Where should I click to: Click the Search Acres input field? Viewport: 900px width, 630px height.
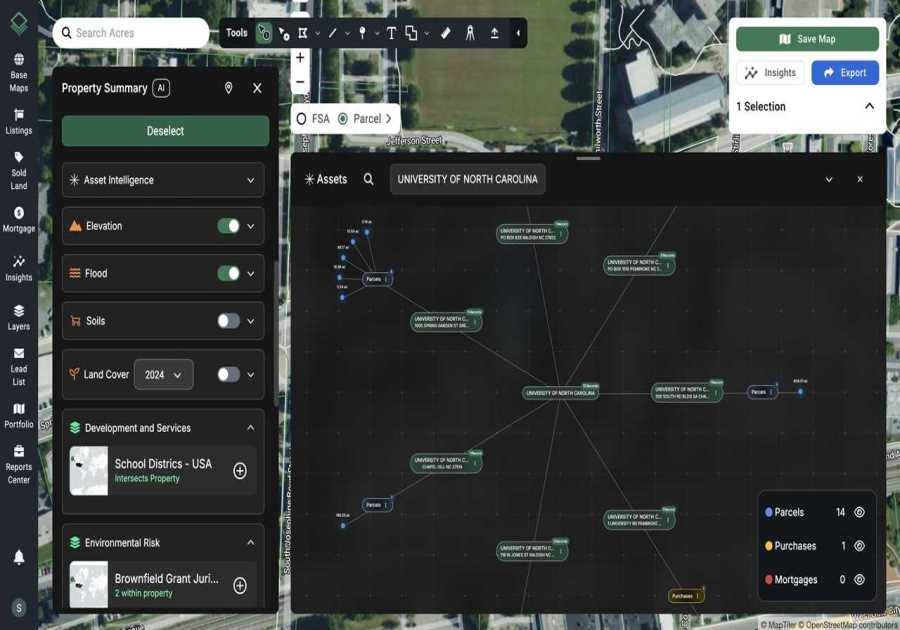tap(131, 32)
